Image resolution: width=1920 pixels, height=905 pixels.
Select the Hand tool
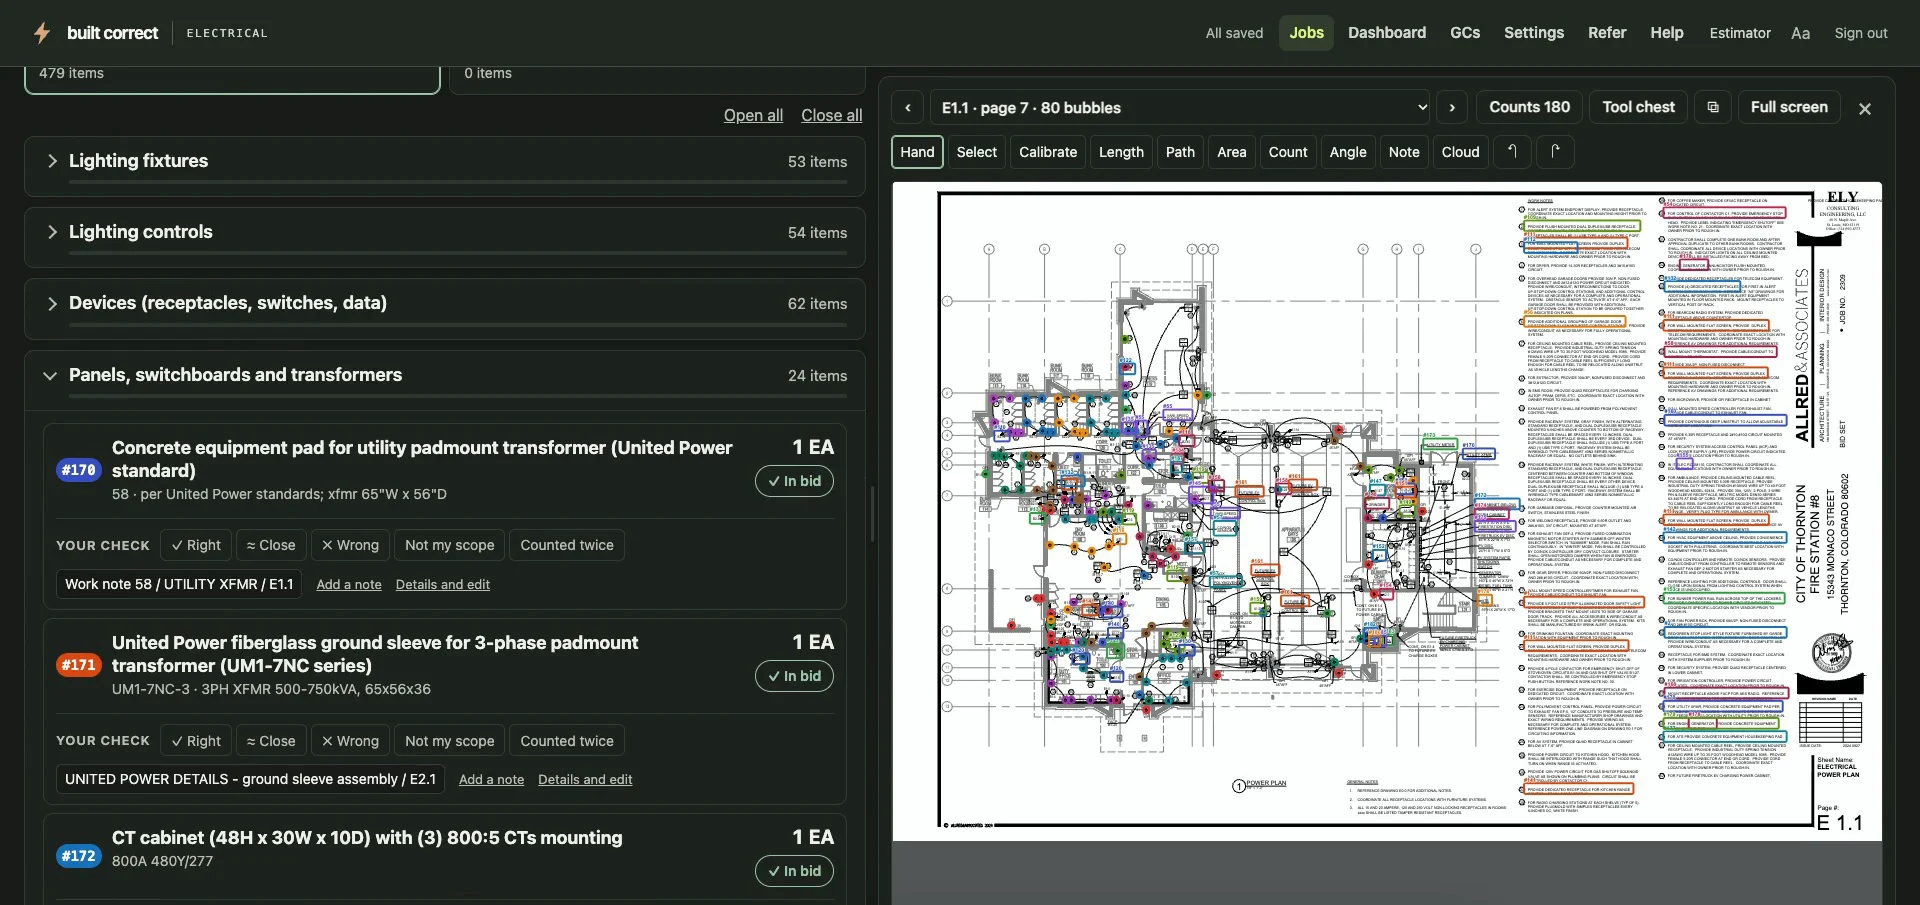coord(917,152)
